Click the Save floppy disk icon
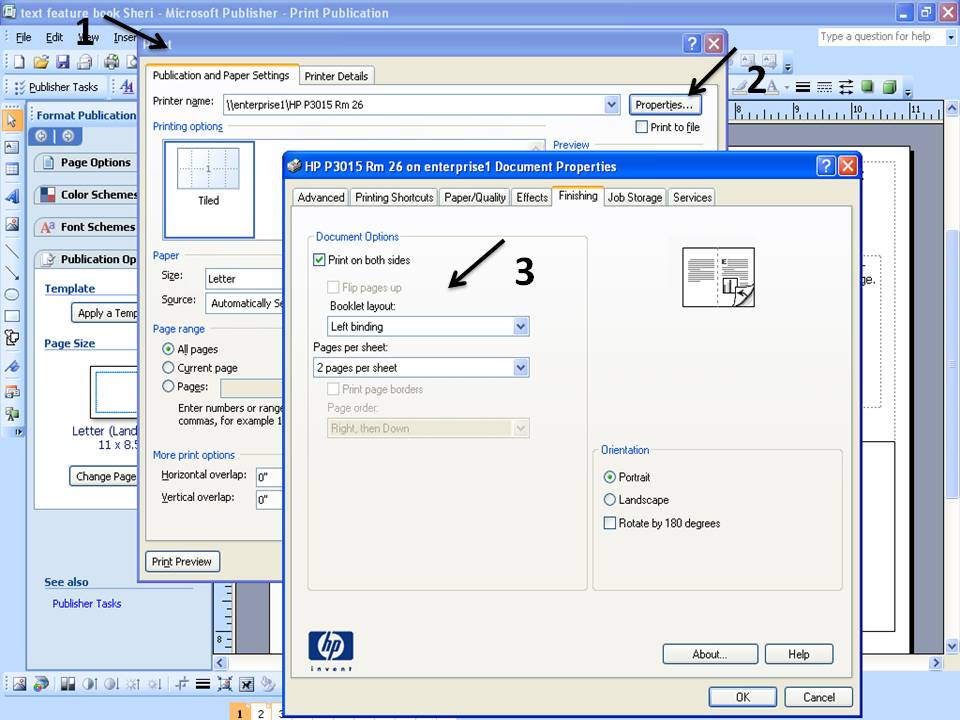 [62, 62]
